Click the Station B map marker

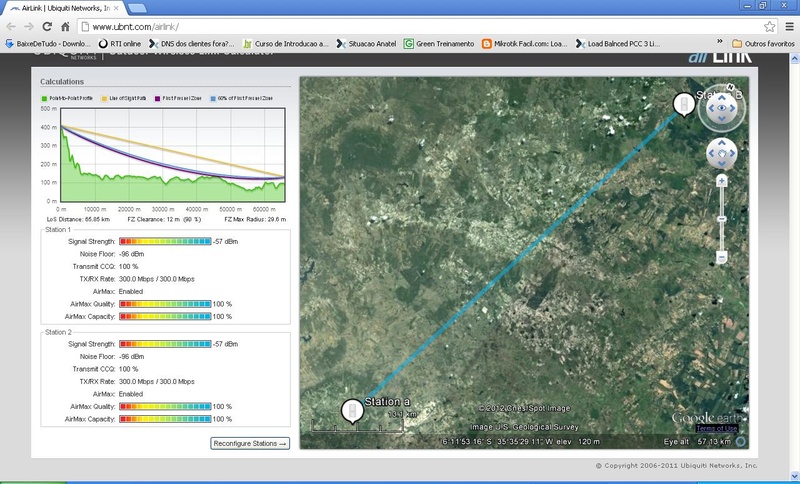click(684, 105)
